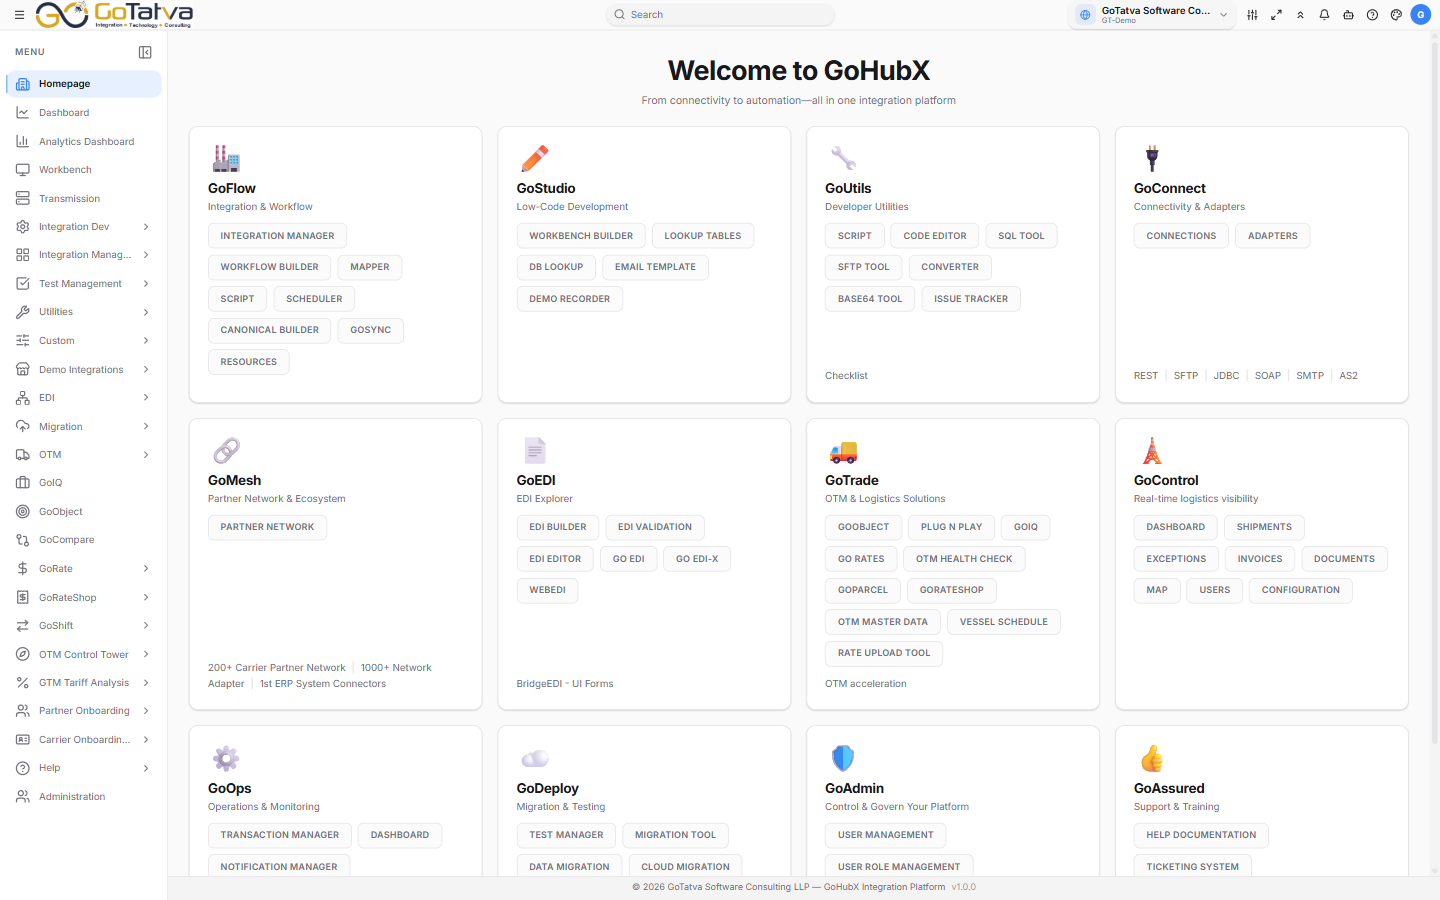Open the GoTatva Software company dropdown
This screenshot has width=1440, height=900.
[x=1152, y=15]
